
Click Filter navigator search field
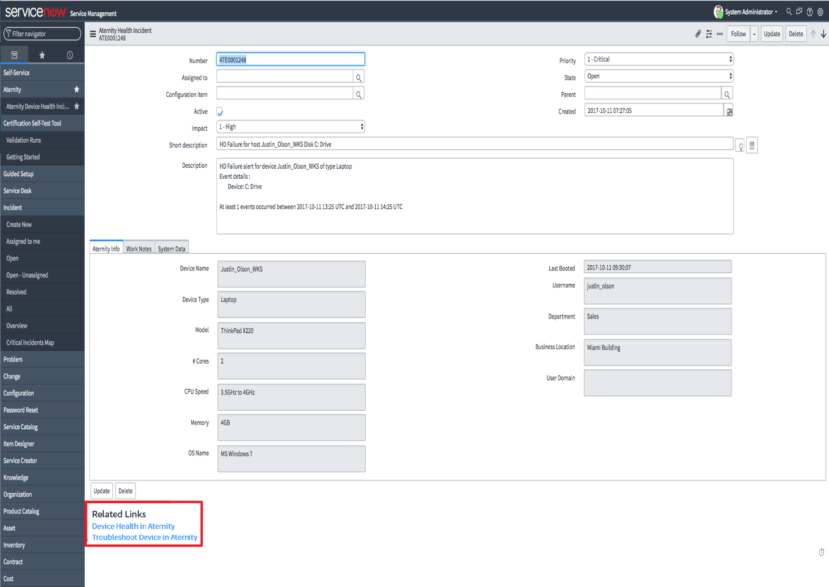point(42,34)
